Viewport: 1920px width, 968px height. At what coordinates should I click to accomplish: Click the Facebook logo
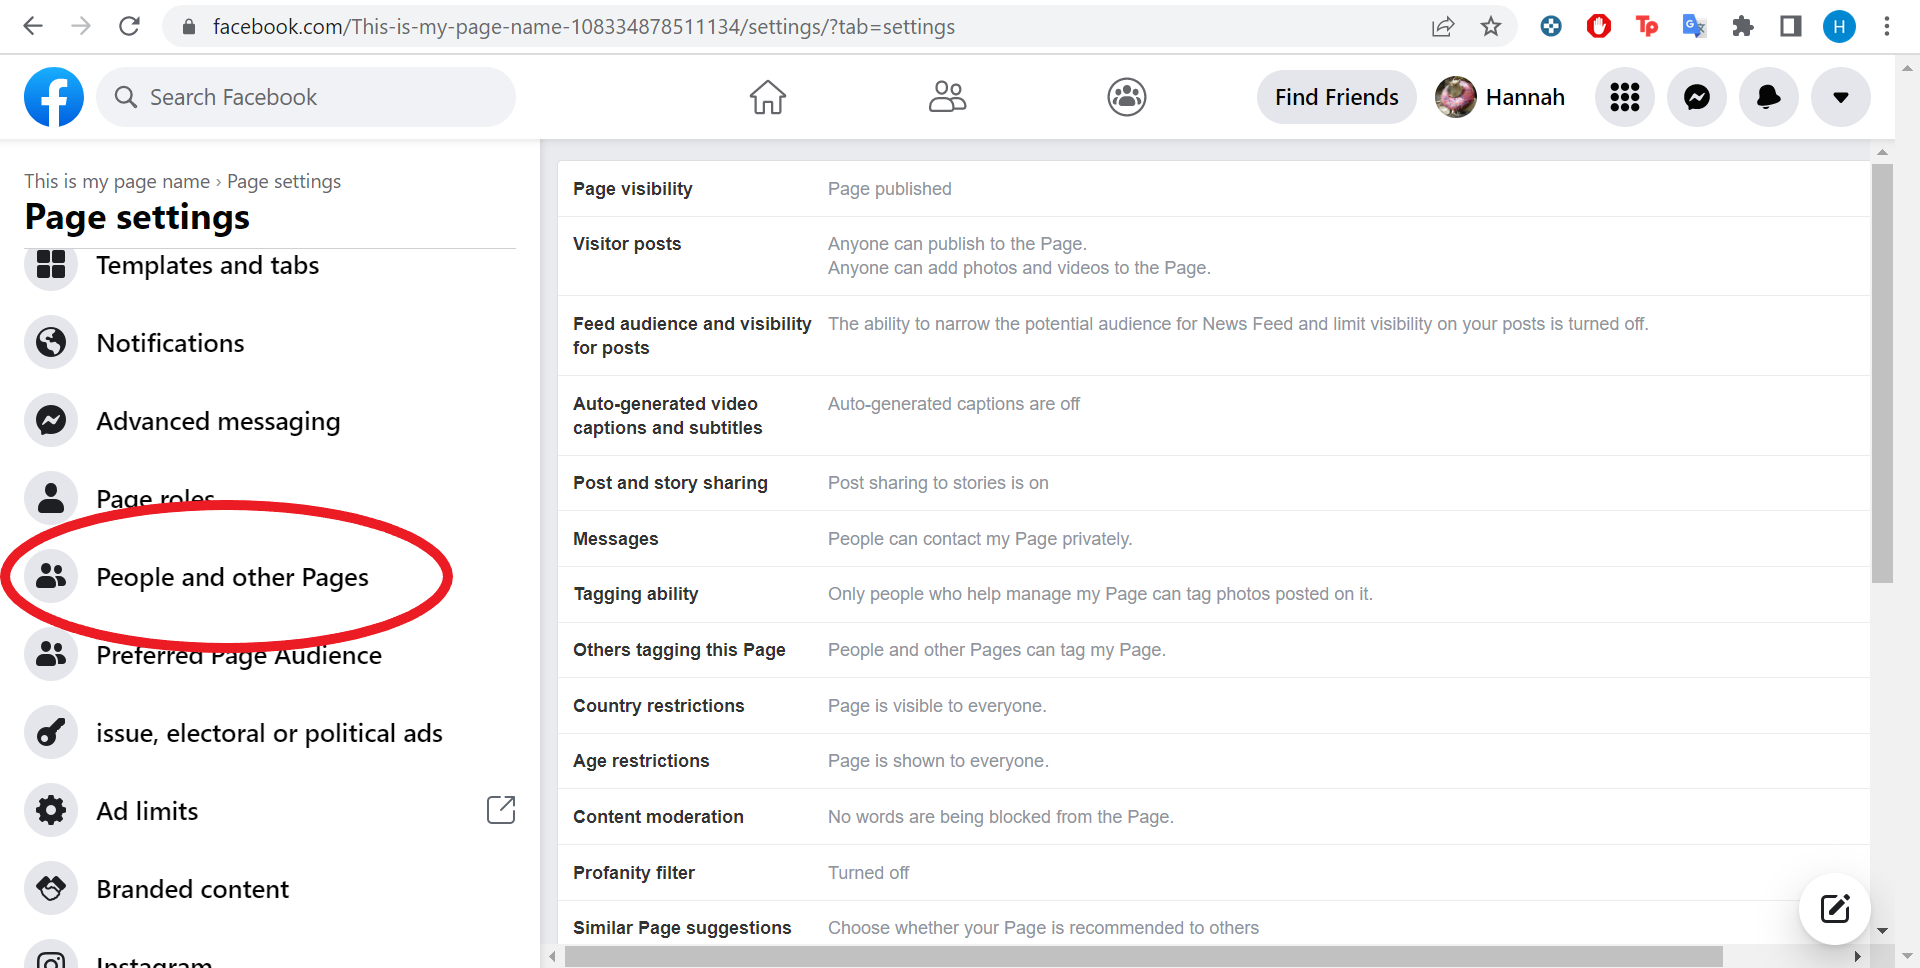pos(54,97)
